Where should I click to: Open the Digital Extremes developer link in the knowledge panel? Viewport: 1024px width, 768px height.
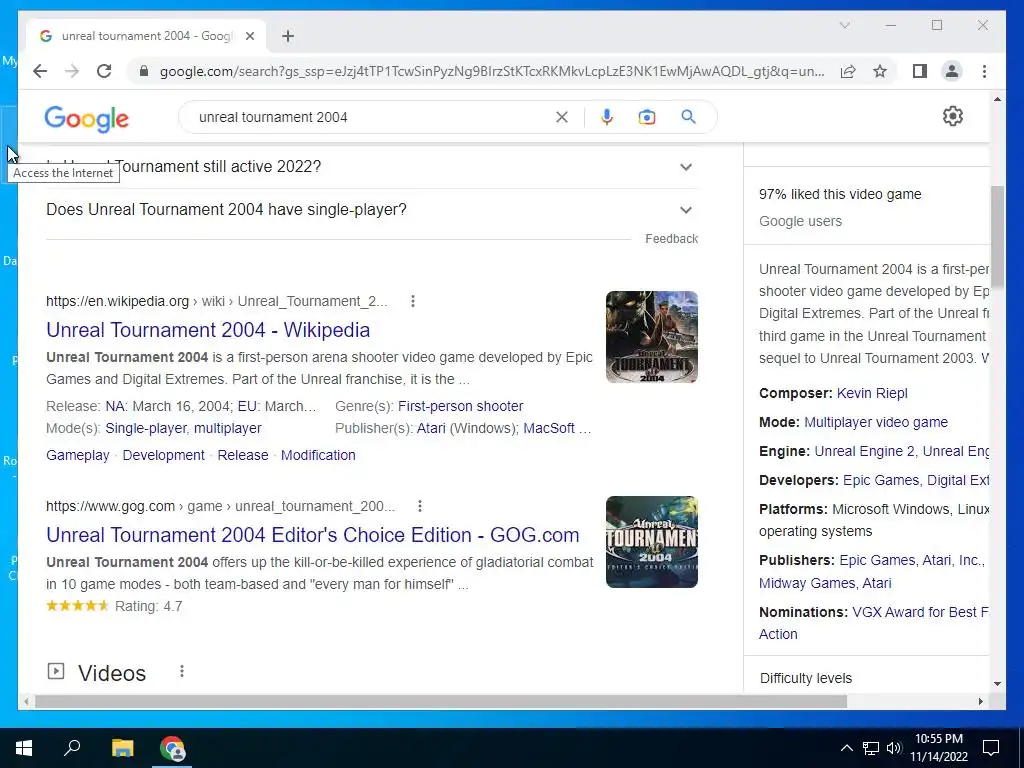point(958,481)
